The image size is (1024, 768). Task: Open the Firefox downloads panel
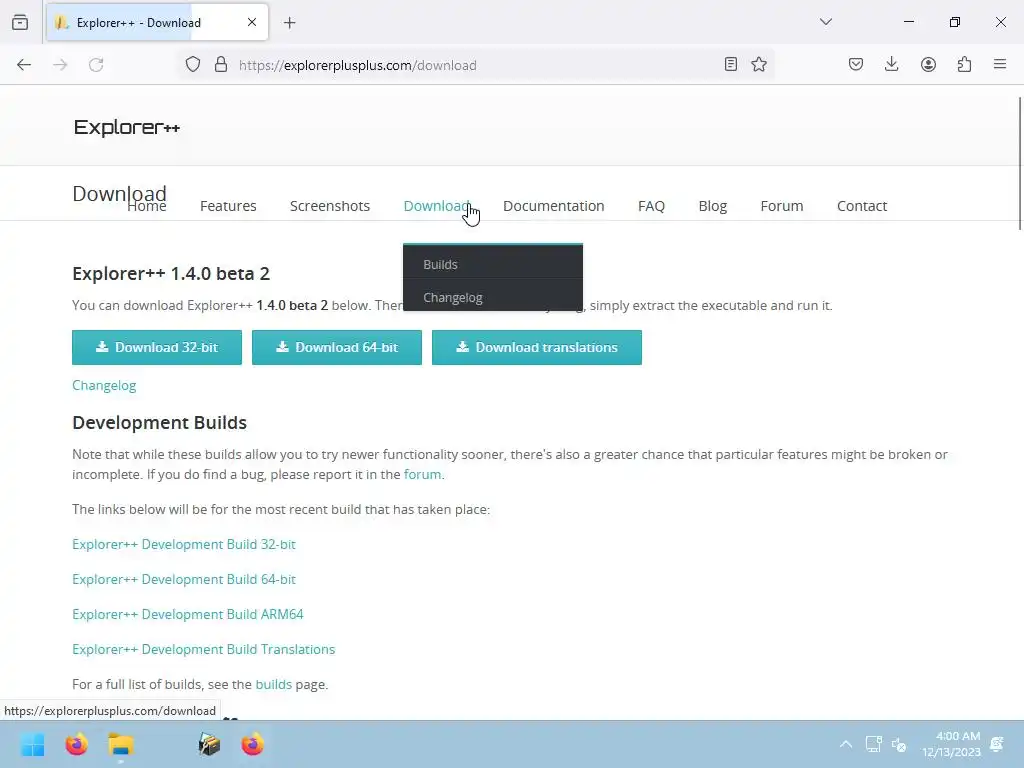pos(891,64)
